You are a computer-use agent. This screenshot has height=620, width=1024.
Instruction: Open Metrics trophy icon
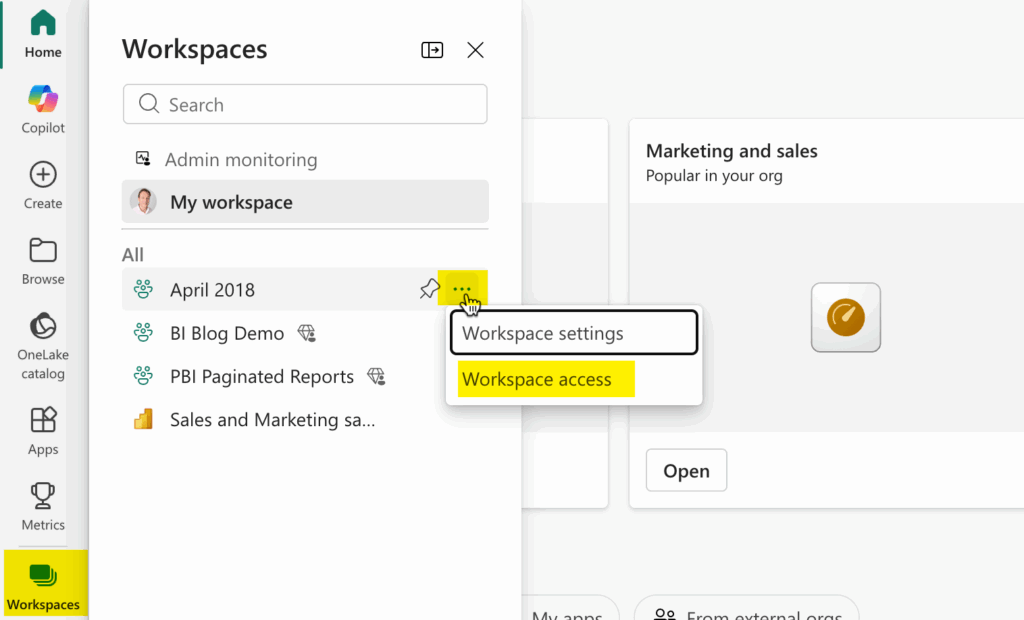(43, 506)
